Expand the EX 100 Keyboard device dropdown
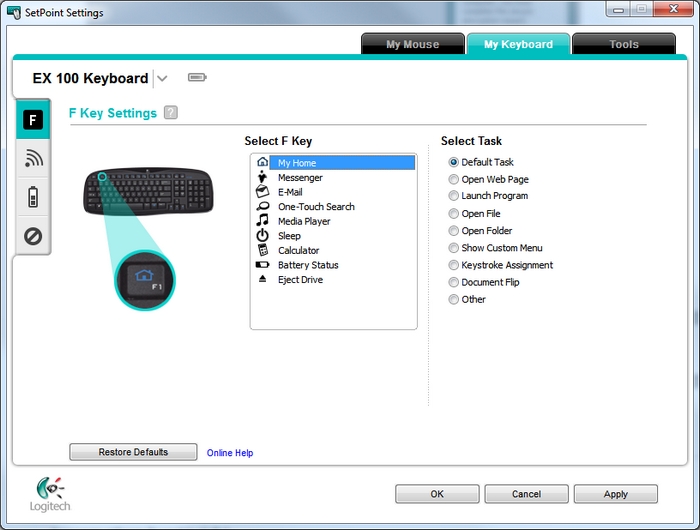This screenshot has width=700, height=530. (163, 79)
